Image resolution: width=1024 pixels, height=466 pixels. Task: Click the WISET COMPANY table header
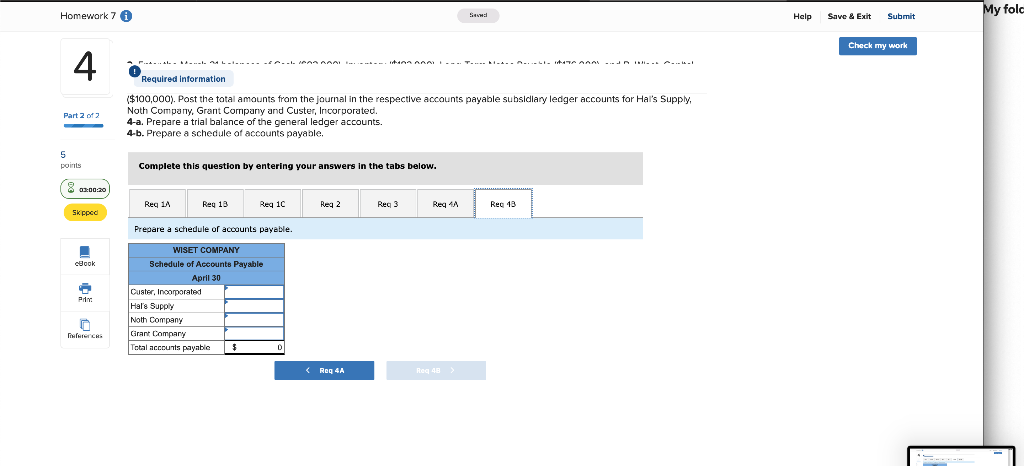pos(206,251)
